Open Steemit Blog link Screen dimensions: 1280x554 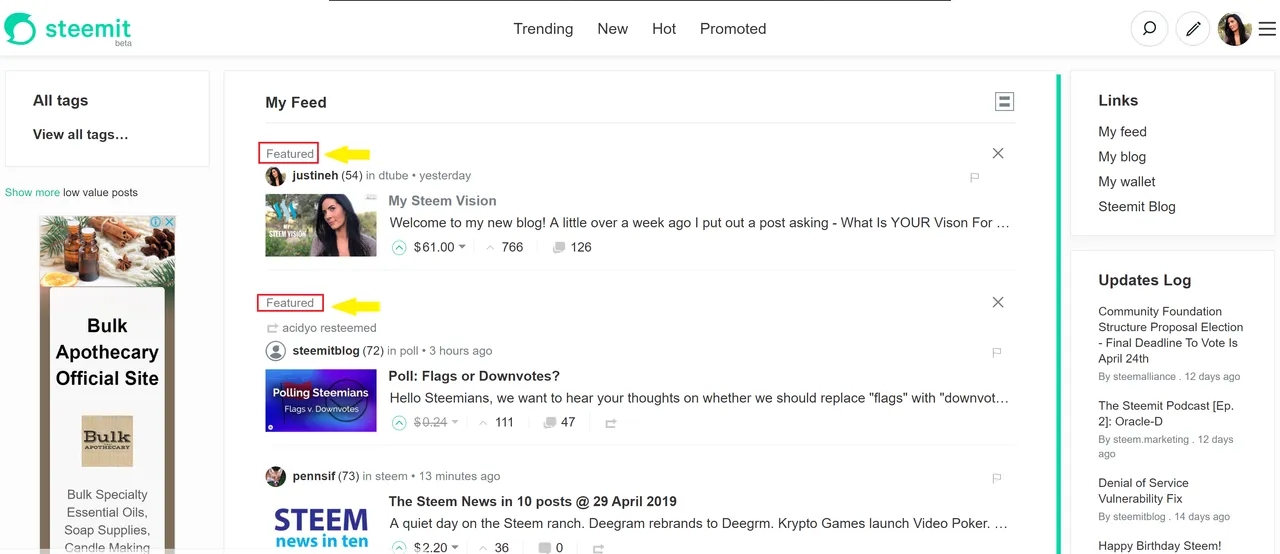pyautogui.click(x=1137, y=206)
